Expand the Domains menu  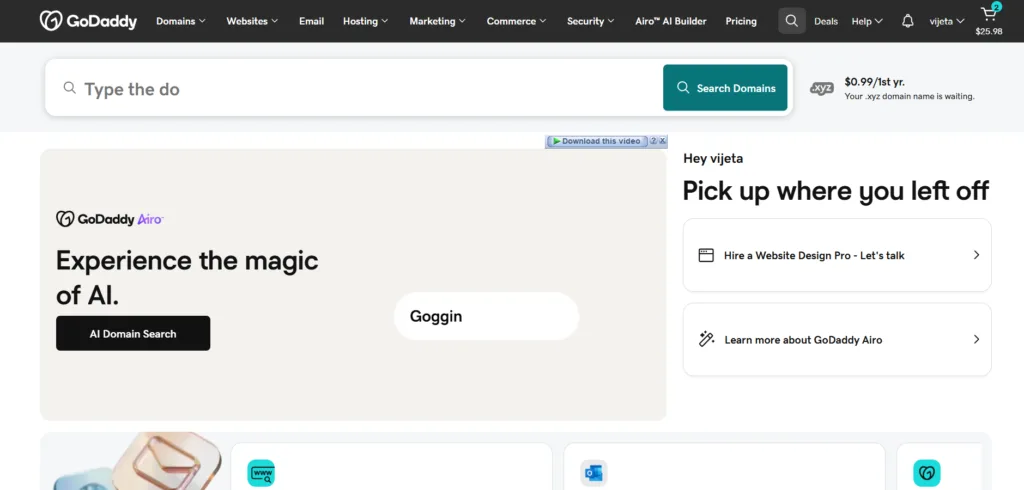(x=181, y=21)
